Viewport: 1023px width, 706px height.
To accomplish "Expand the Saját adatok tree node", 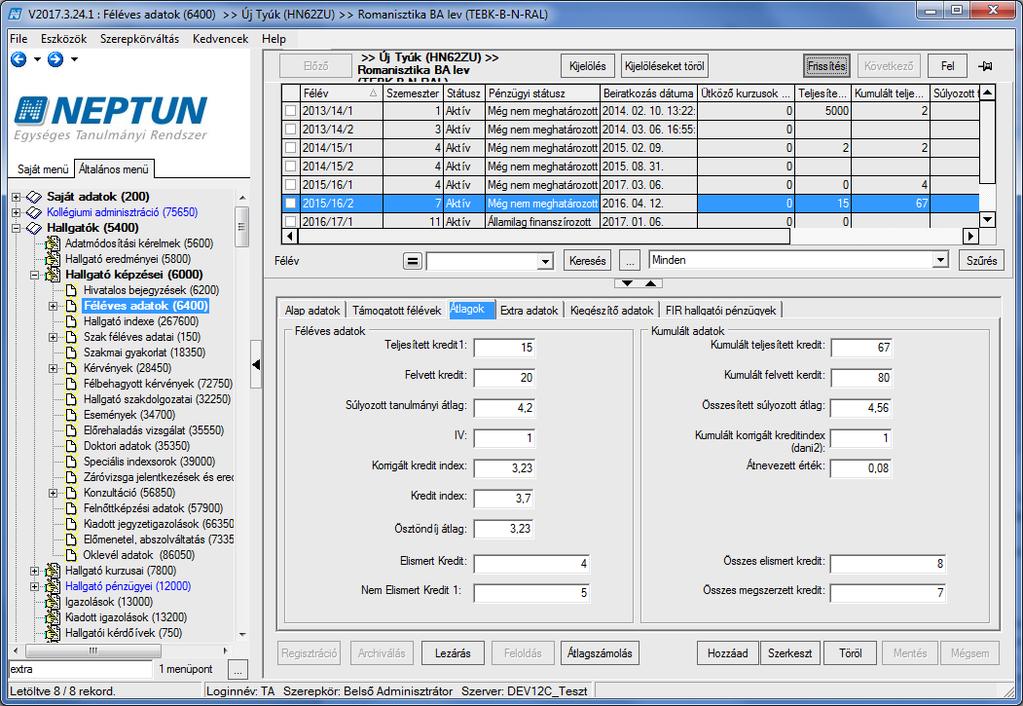I will 16,196.
